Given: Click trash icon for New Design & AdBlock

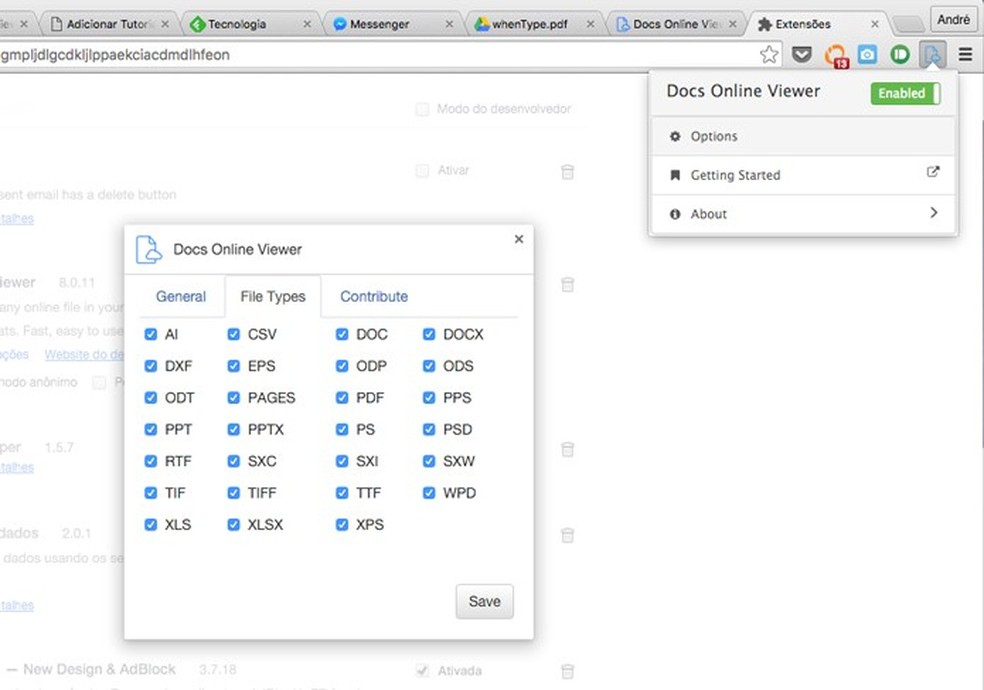Looking at the screenshot, I should (x=567, y=671).
